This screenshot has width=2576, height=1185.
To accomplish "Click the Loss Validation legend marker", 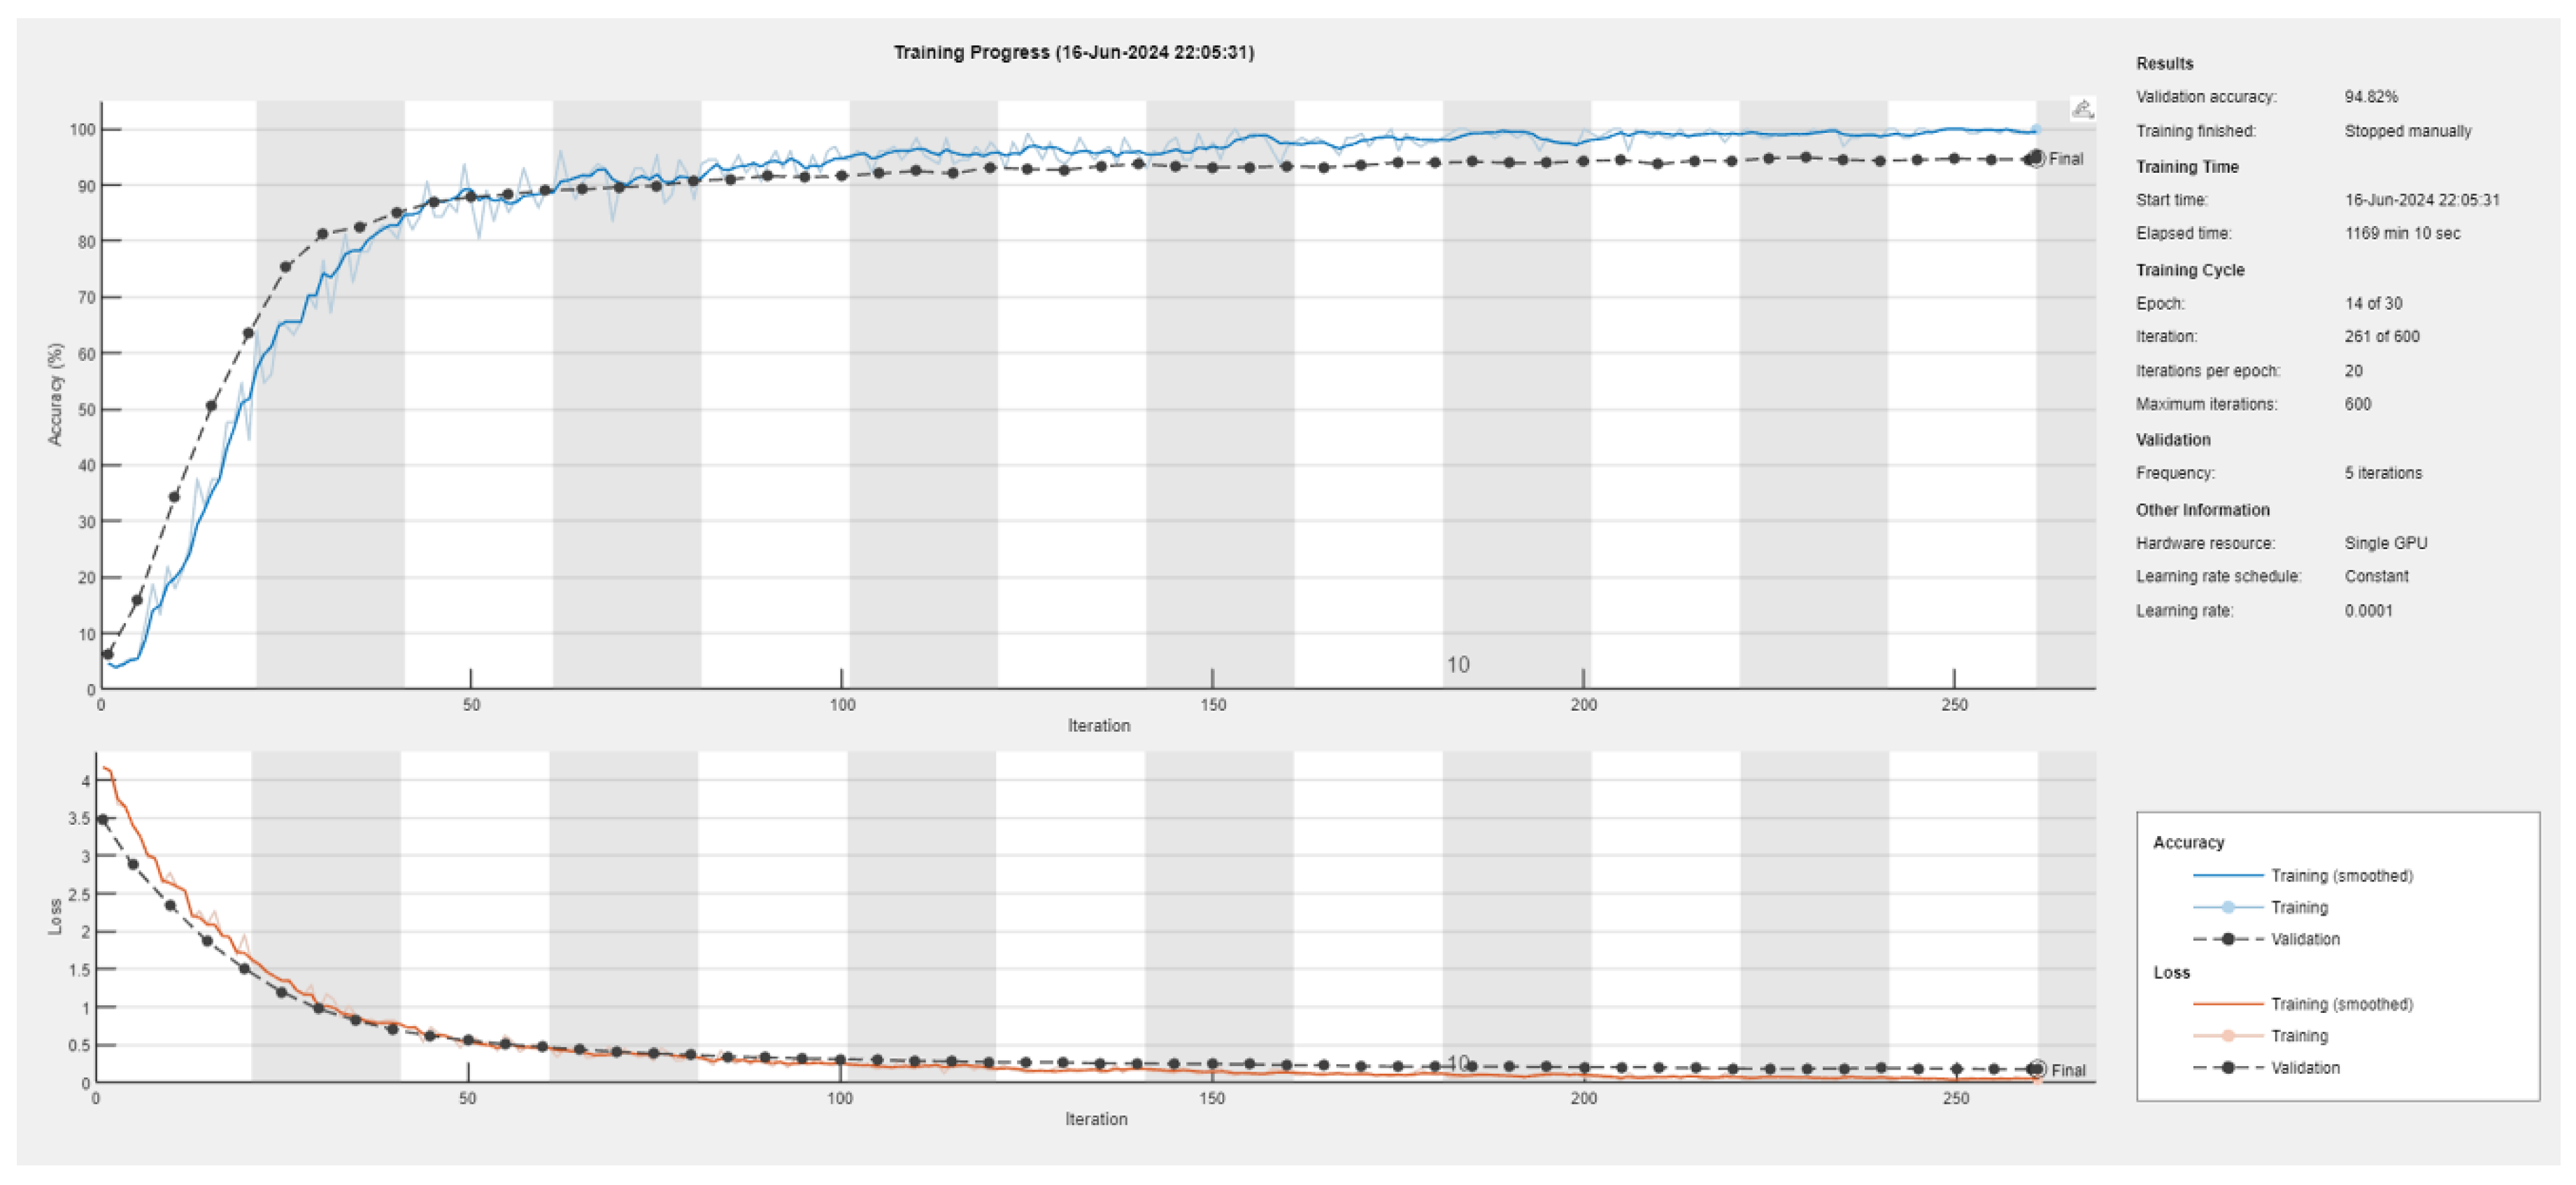I will pos(2228,1068).
